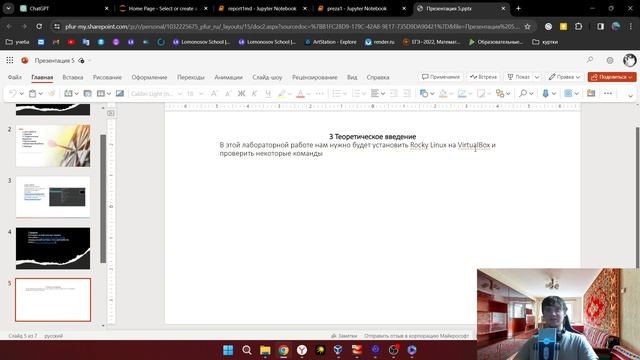Screen dimensions: 640x360
Task: Open the account profile picture
Action: pos(630,60)
